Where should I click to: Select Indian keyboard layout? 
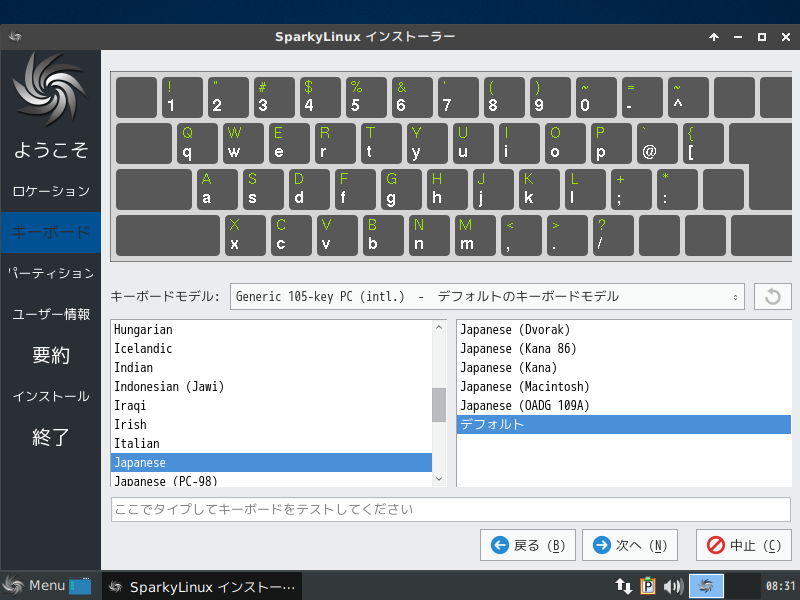tap(271, 367)
